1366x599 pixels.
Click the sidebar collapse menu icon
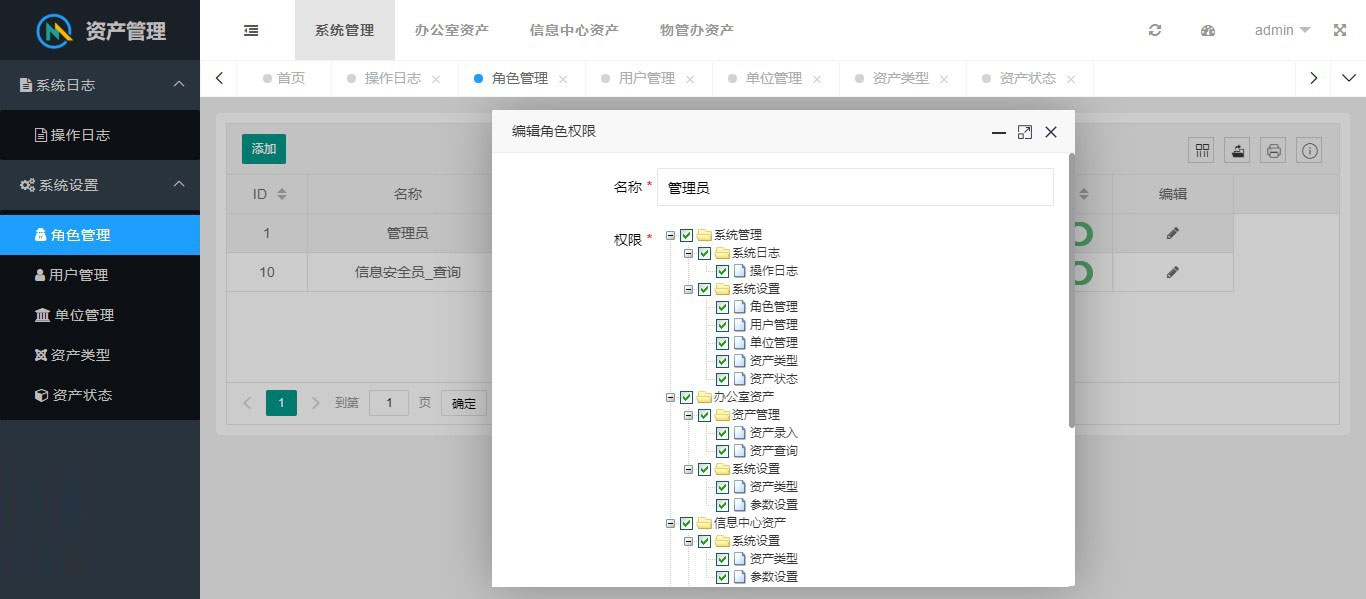251,30
